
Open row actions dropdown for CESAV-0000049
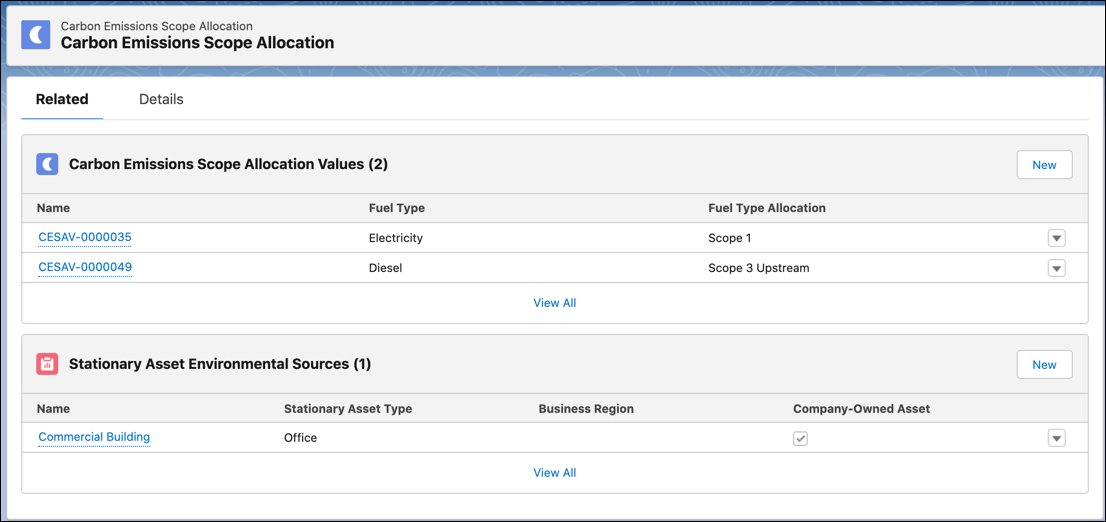pyautogui.click(x=1056, y=268)
